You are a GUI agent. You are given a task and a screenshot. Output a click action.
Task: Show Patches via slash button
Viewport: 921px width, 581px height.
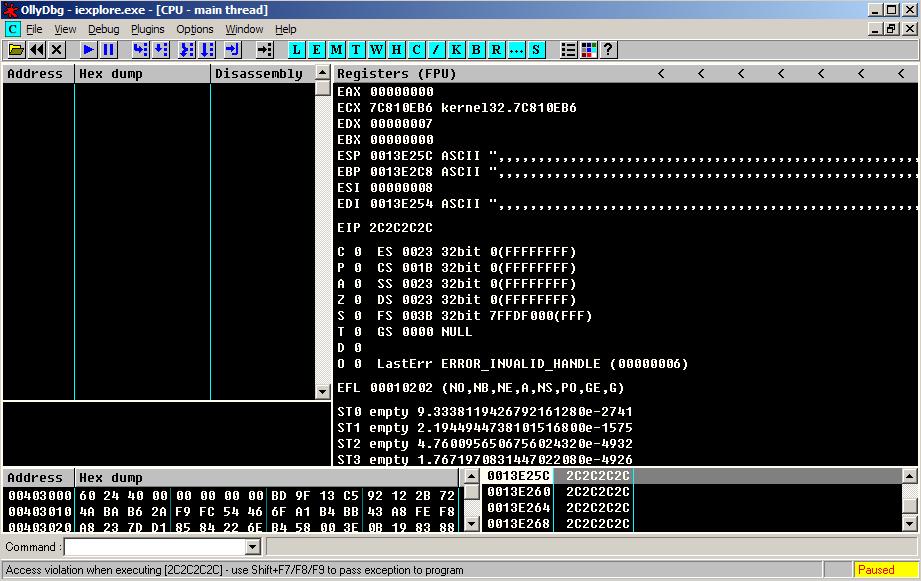click(x=436, y=50)
